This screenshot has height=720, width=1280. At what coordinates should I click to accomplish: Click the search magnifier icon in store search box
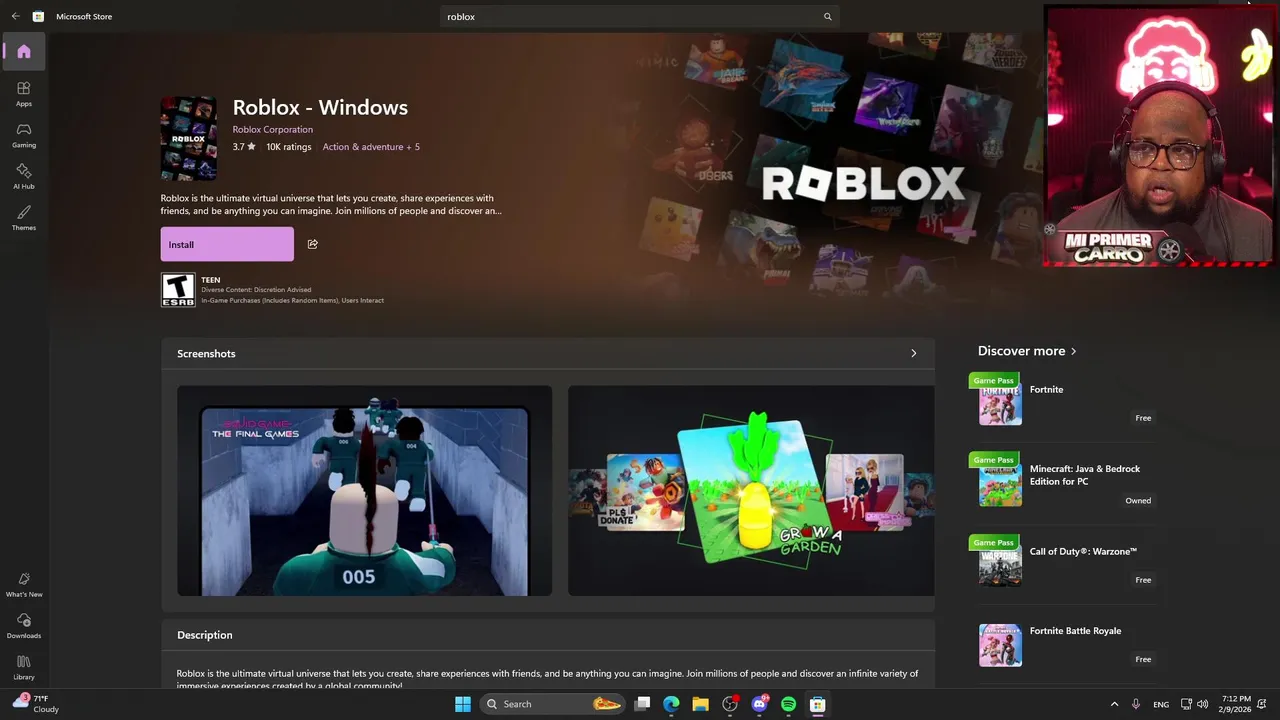[x=827, y=16]
